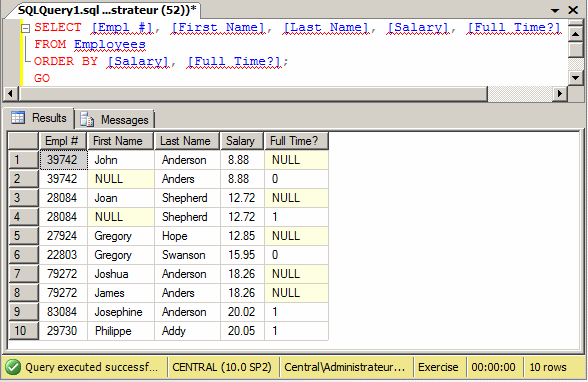The height and width of the screenshot is (382, 588).
Task: Click the horizontal scrollbar thumb in editor
Action: tap(254, 93)
